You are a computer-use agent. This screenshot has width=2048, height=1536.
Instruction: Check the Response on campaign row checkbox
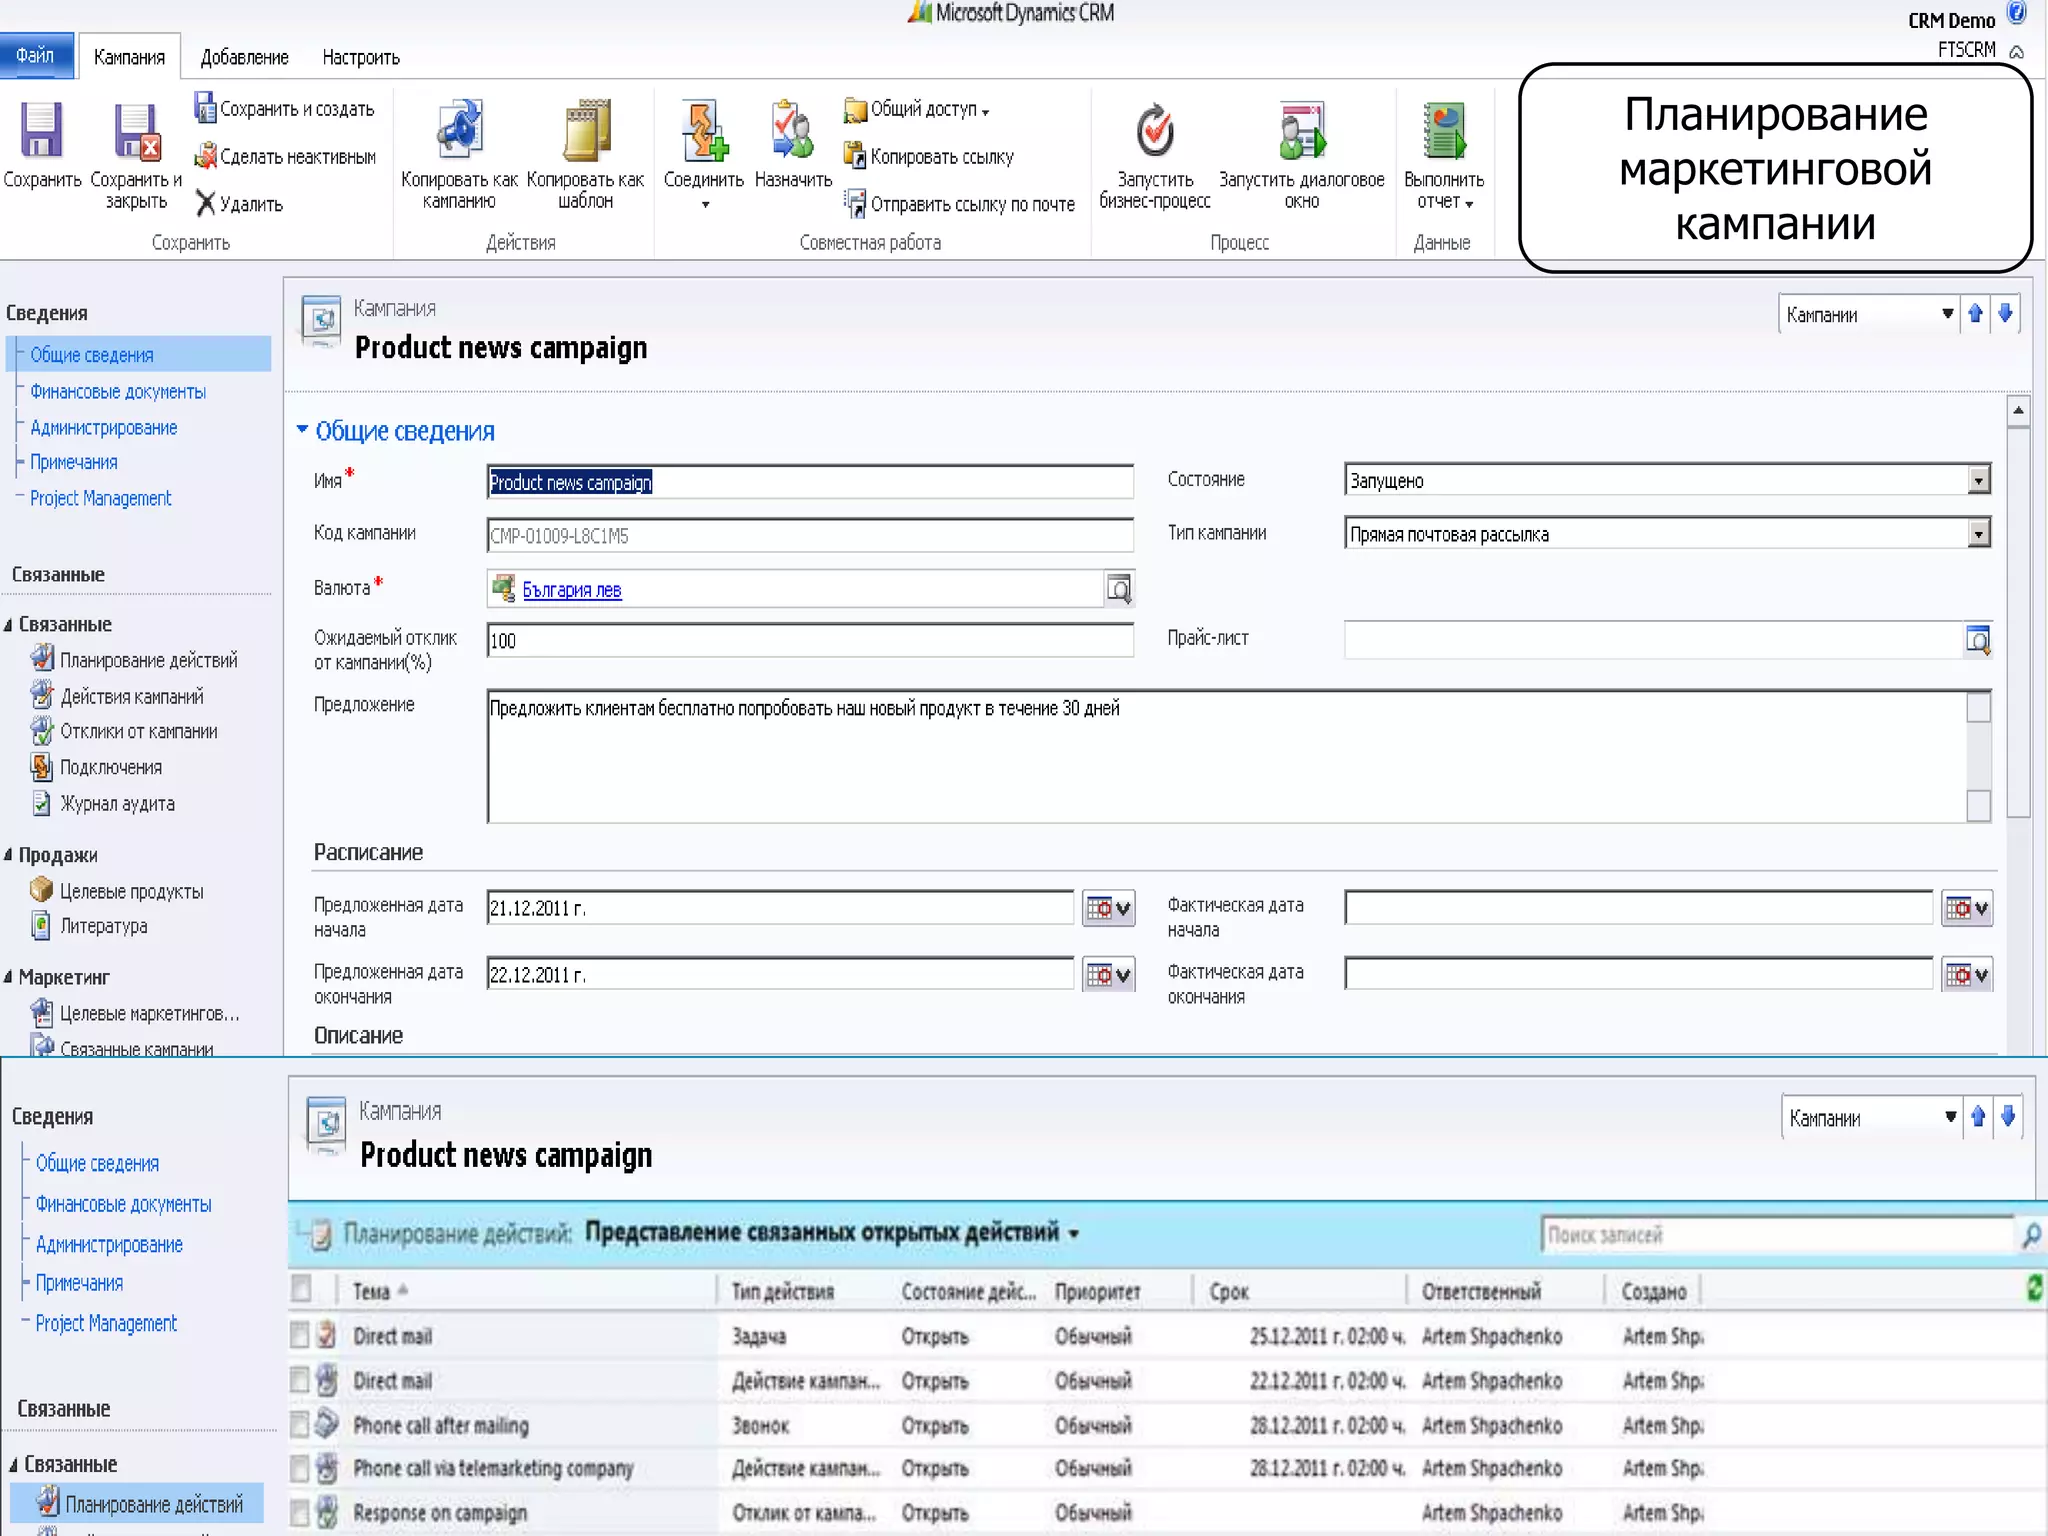(299, 1512)
